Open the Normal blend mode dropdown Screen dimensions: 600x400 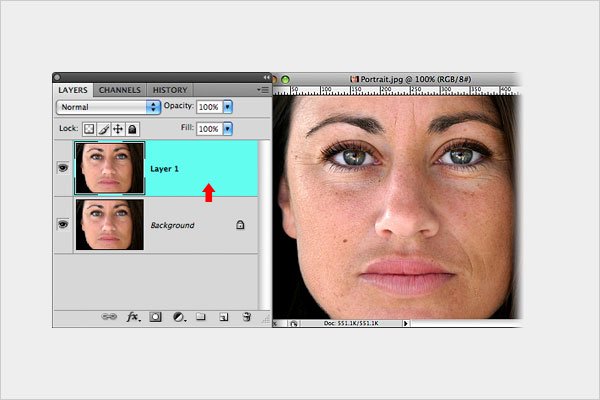point(108,107)
